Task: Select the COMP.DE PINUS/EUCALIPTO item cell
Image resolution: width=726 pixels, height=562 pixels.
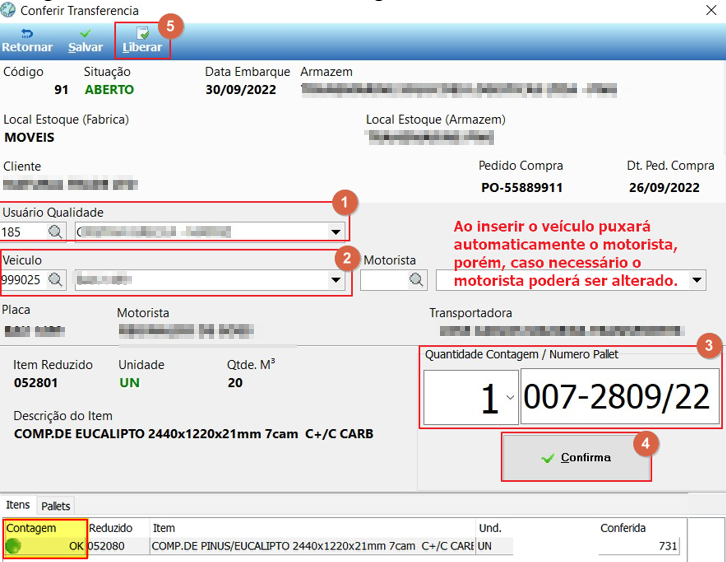Action: point(313,546)
